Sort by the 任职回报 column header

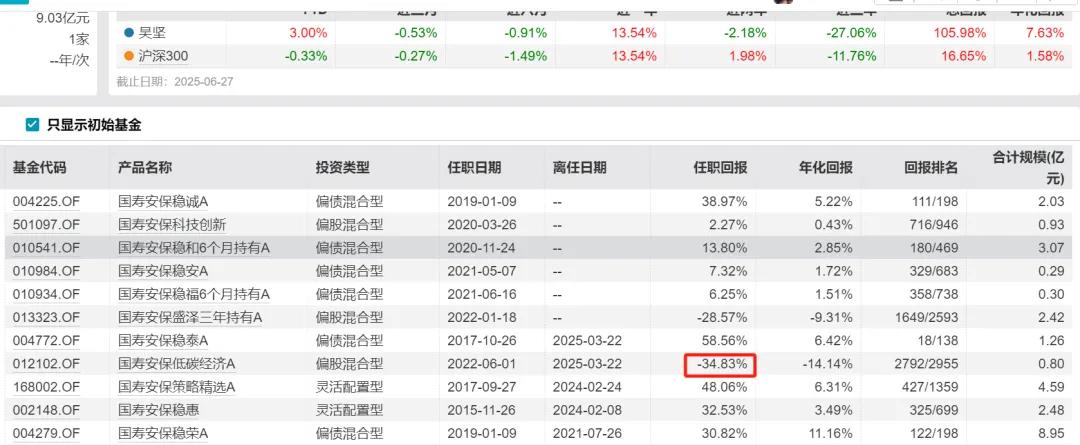pos(720,167)
